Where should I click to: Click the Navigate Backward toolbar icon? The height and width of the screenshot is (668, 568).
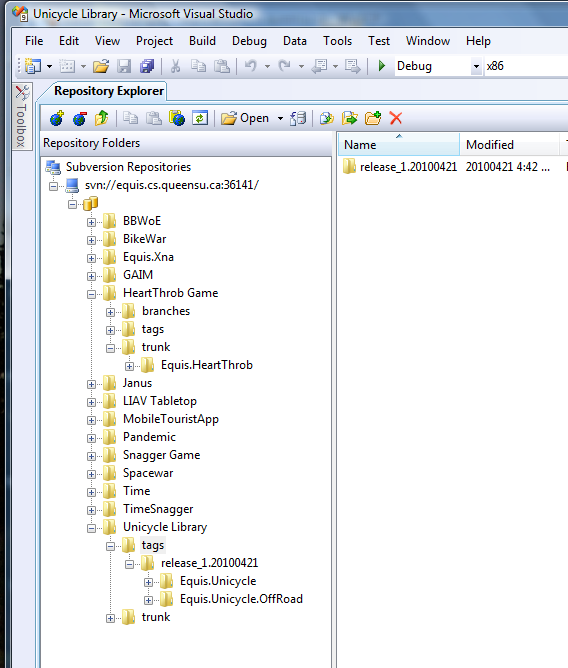tap(319, 66)
